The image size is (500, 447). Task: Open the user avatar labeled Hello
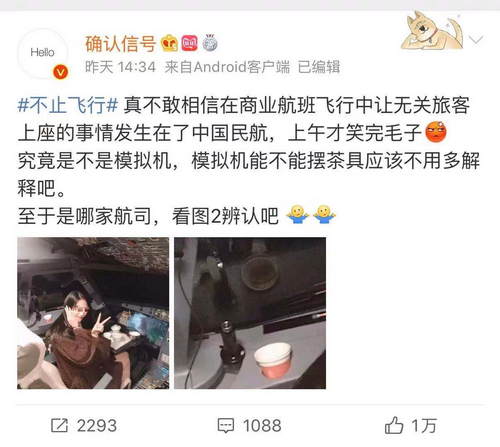click(x=43, y=53)
